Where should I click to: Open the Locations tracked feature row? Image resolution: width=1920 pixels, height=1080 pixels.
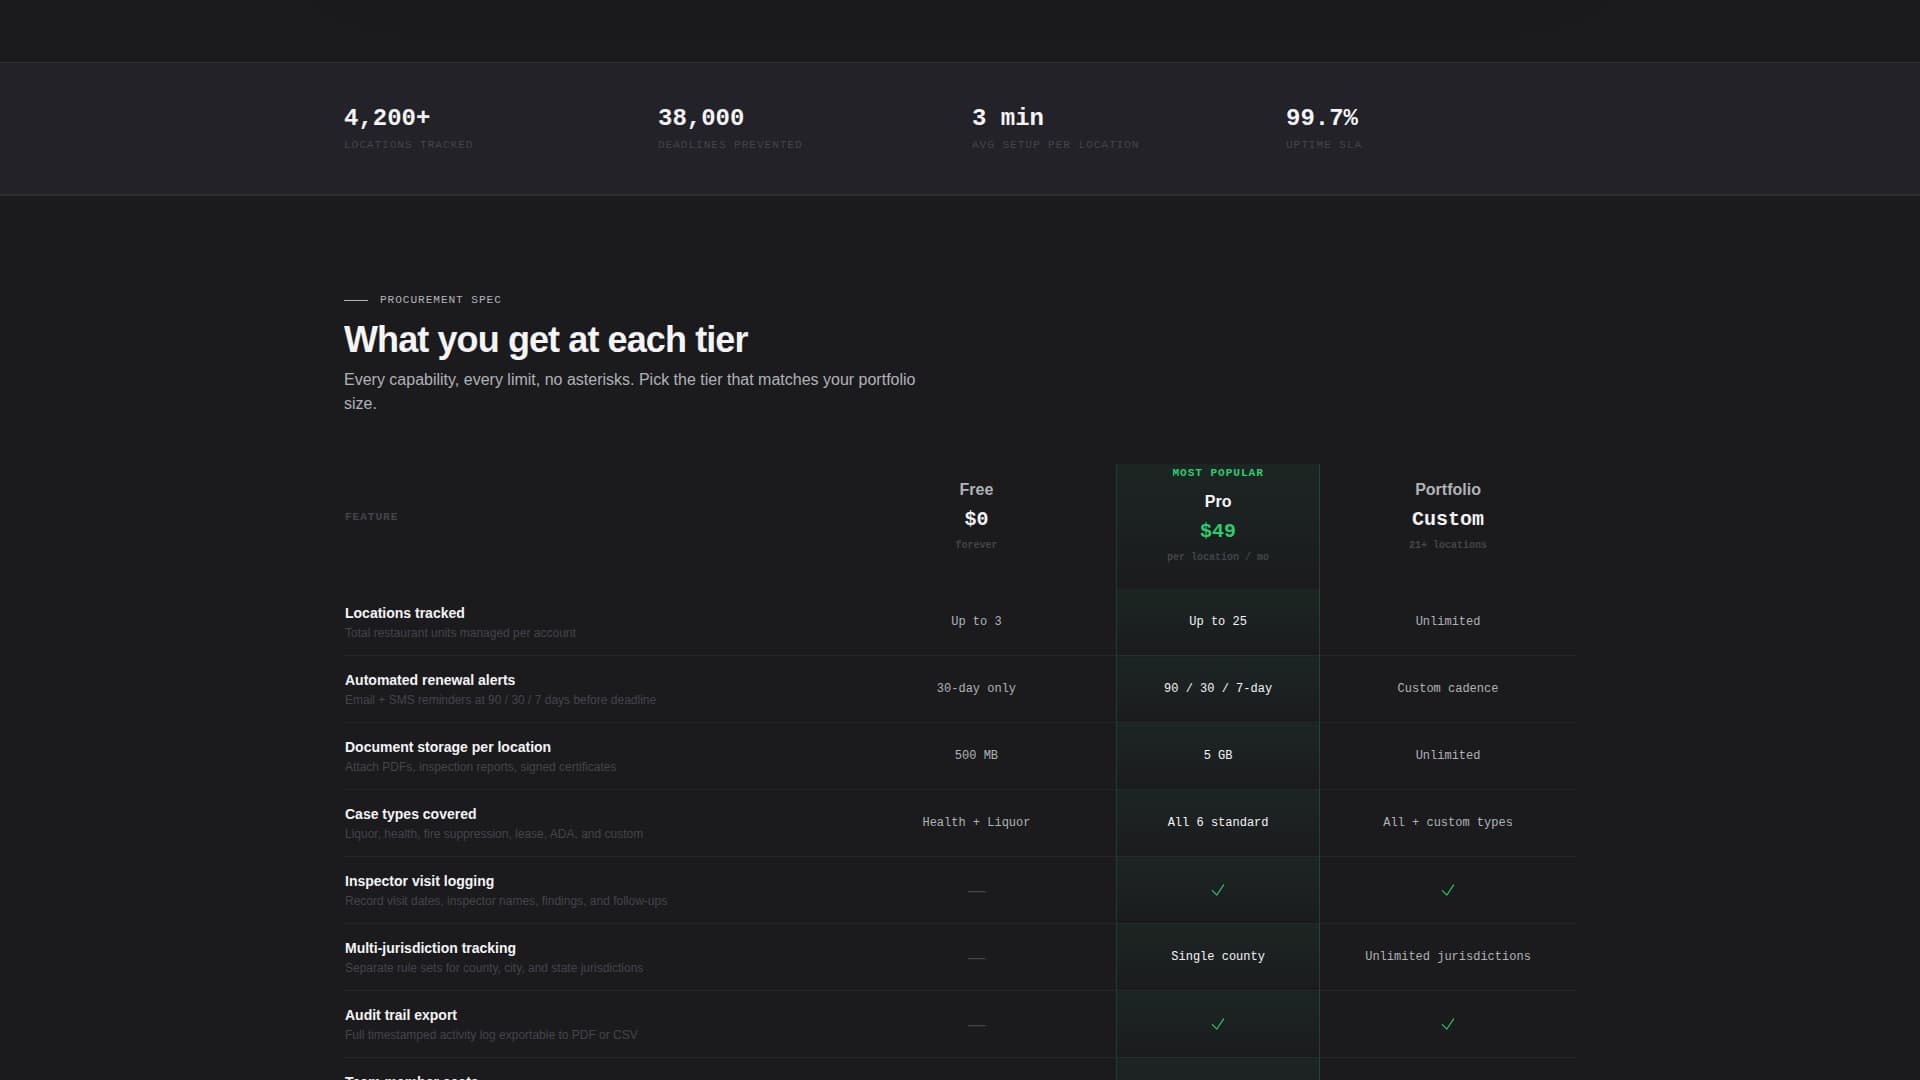pyautogui.click(x=404, y=613)
